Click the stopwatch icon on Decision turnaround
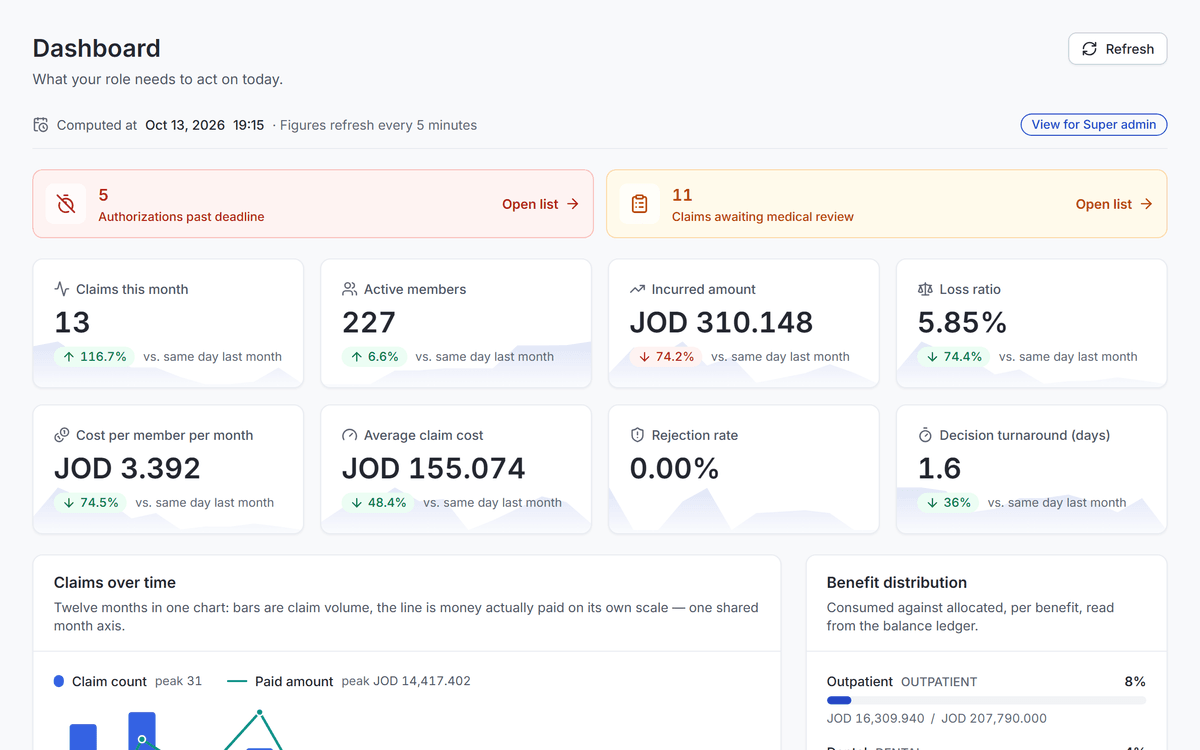The image size is (1200, 750). (x=925, y=435)
